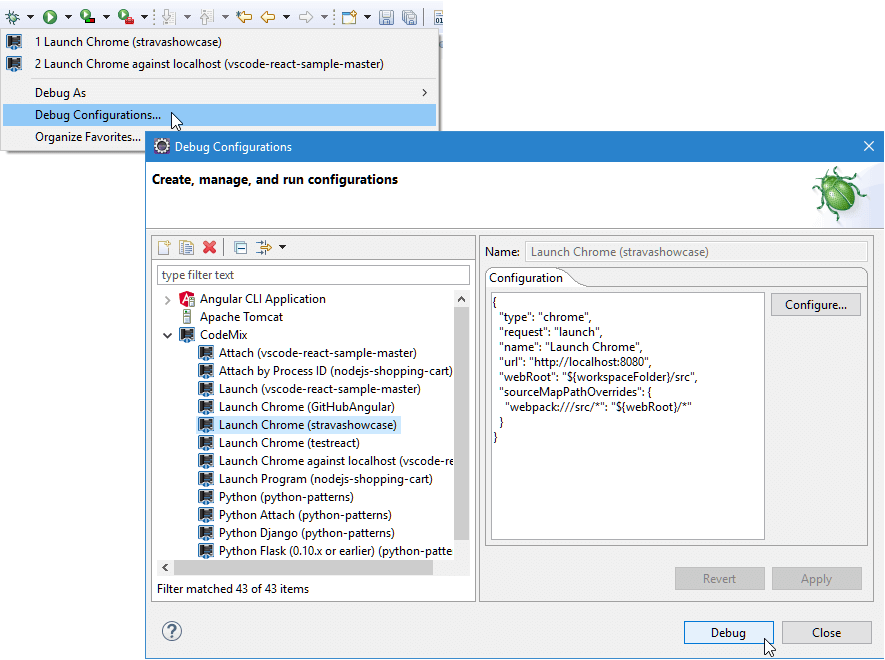Image resolution: width=885 pixels, height=660 pixels.
Task: Open External Tools dropdown arrow
Action: (x=144, y=18)
